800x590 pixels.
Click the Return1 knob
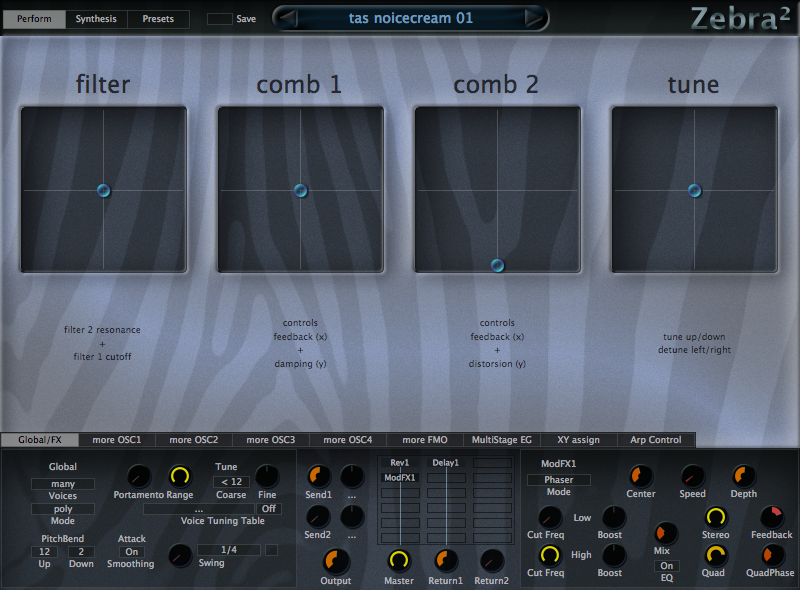[446, 561]
